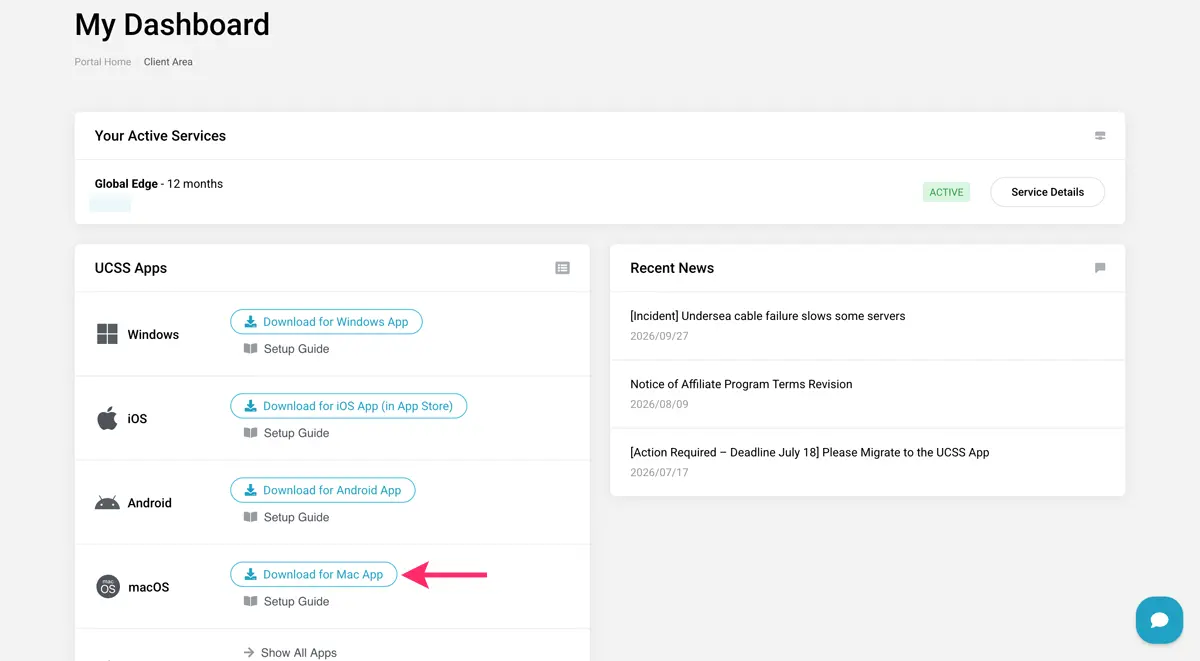Click the "macOS" platform label

click(x=149, y=587)
